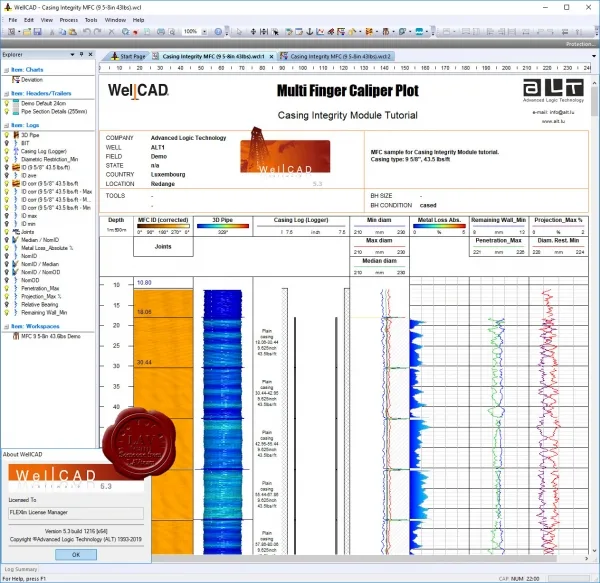Screen dimensions: 600x583
Task: Close the Explorer panel
Action: (90, 55)
